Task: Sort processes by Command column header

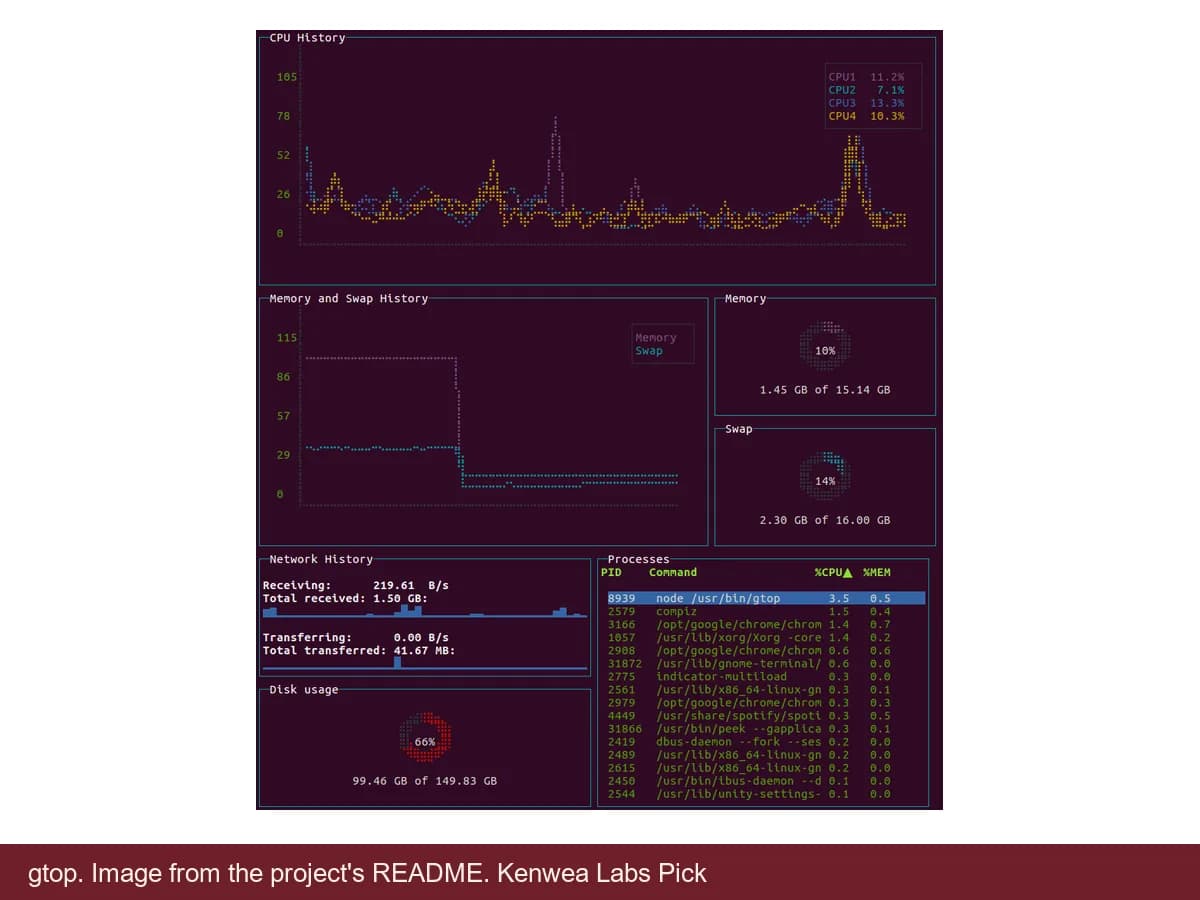Action: pyautogui.click(x=673, y=573)
